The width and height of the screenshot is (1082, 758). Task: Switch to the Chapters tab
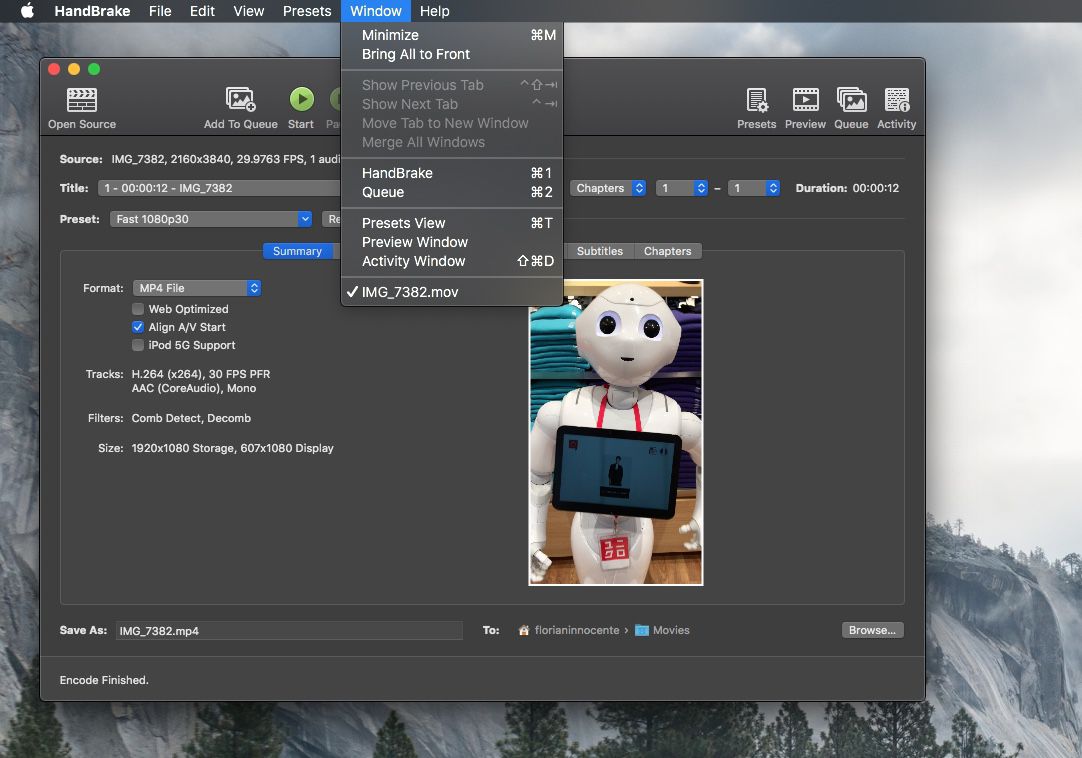(667, 251)
